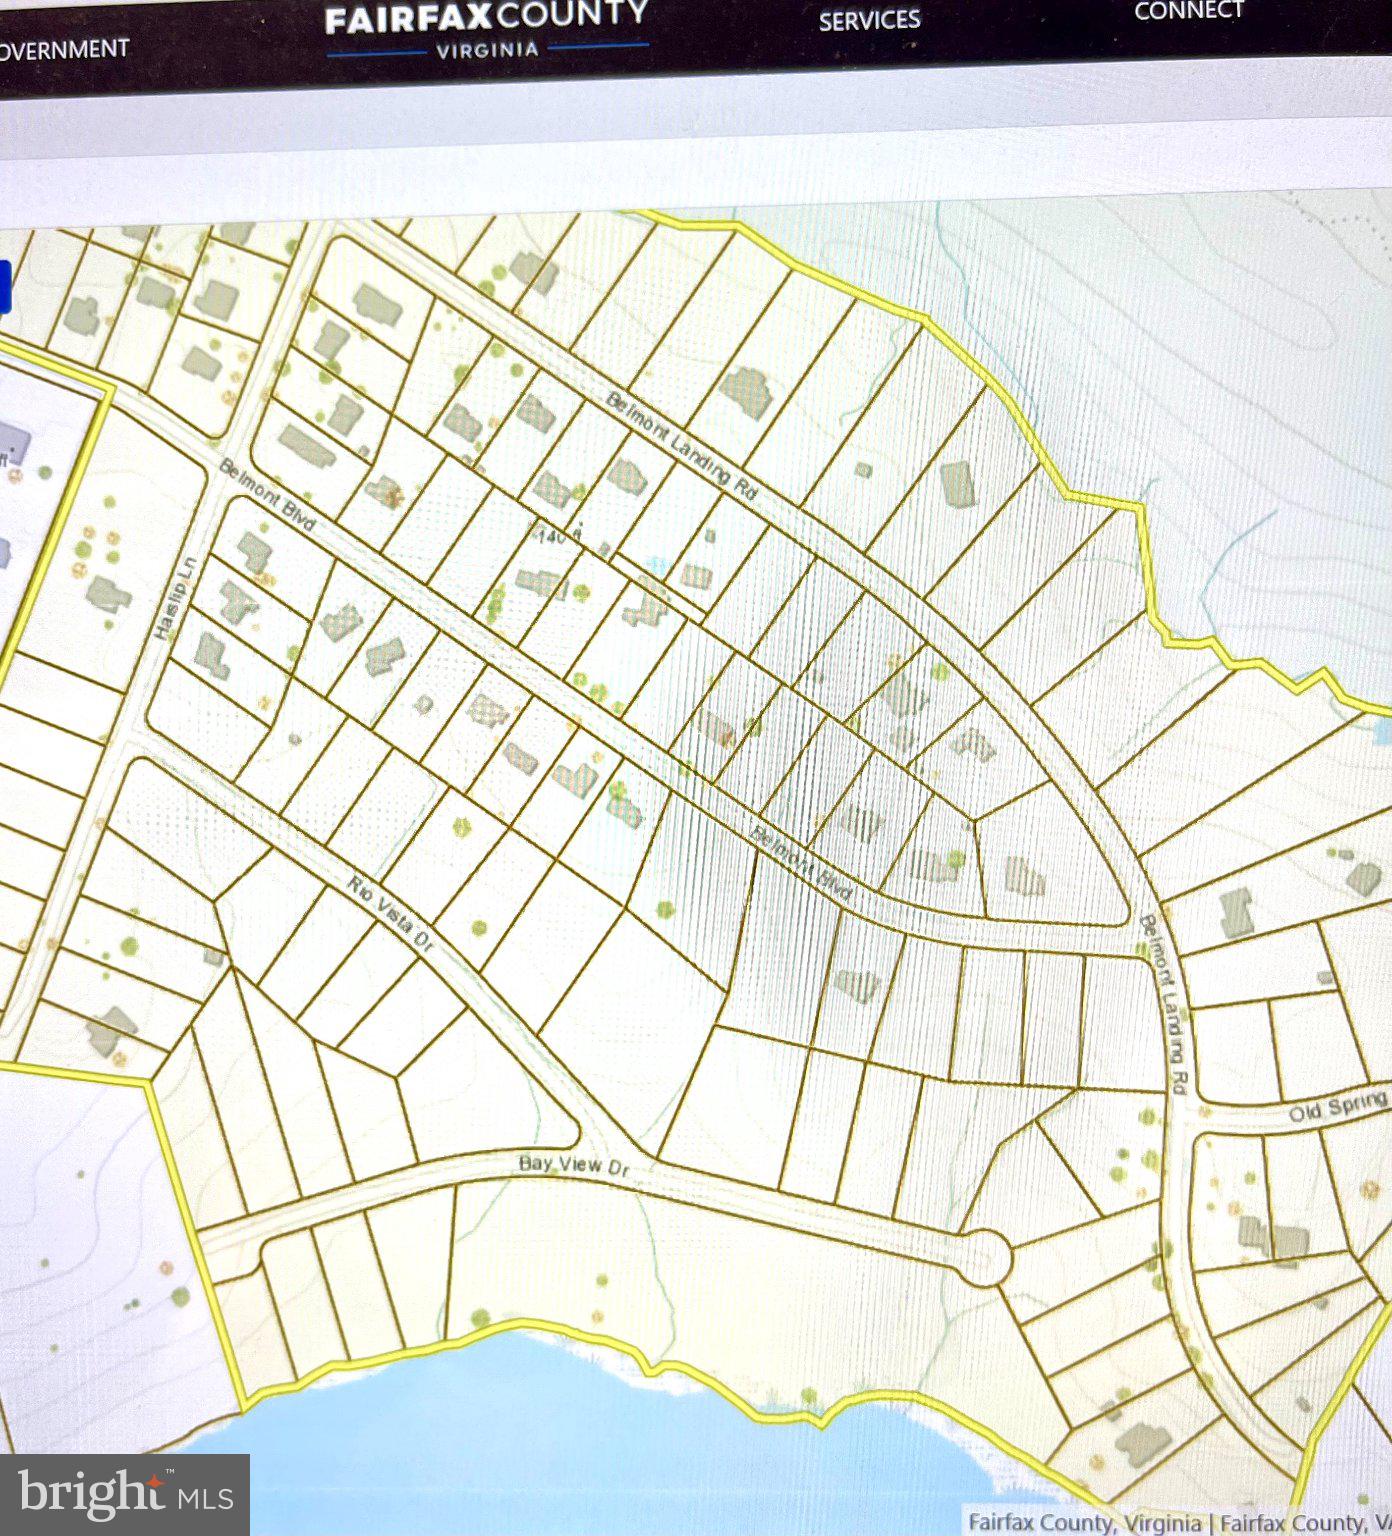The image size is (1392, 1536).
Task: Click the upper Belmont Landing Rd label
Action: coord(683,447)
